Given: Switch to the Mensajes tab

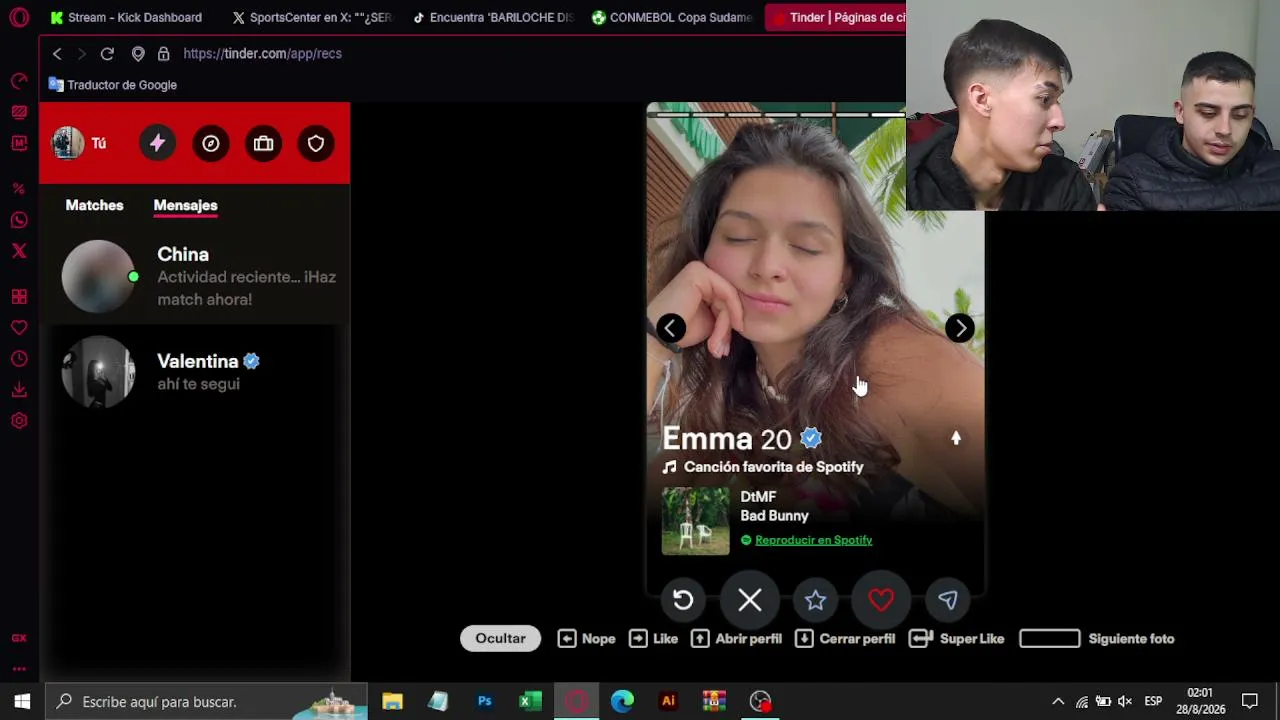Looking at the screenshot, I should point(185,205).
